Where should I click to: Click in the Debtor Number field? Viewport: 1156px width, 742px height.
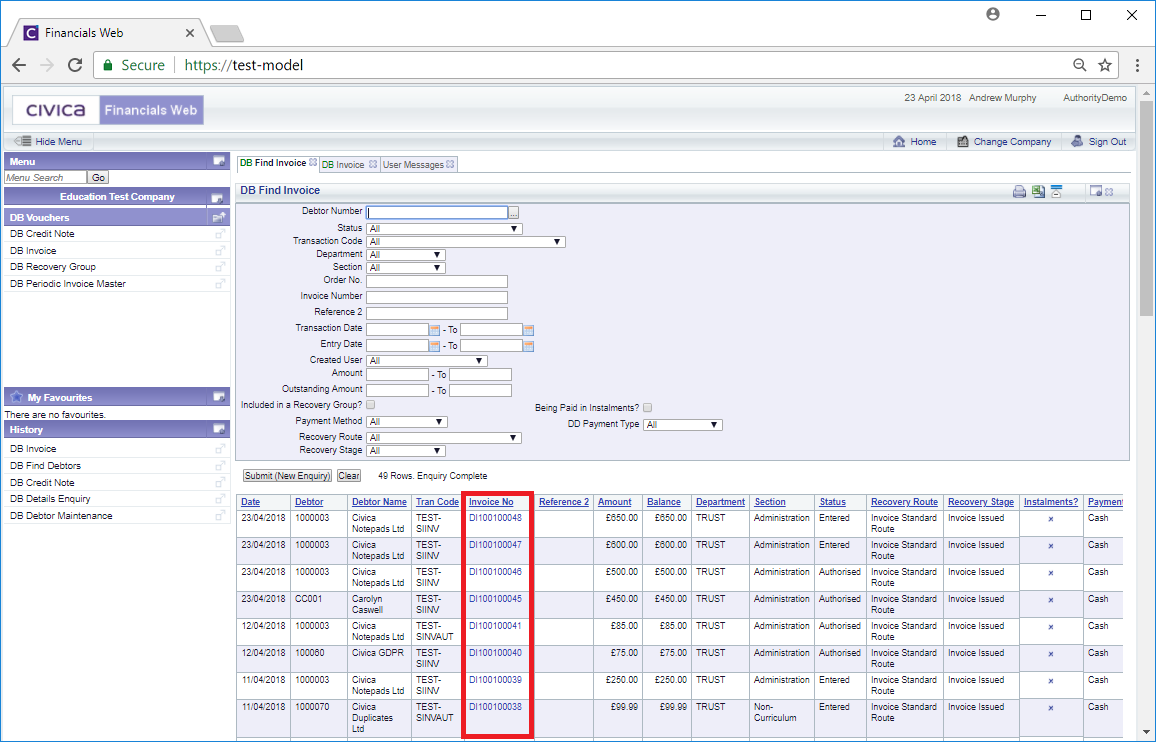pyautogui.click(x=437, y=212)
